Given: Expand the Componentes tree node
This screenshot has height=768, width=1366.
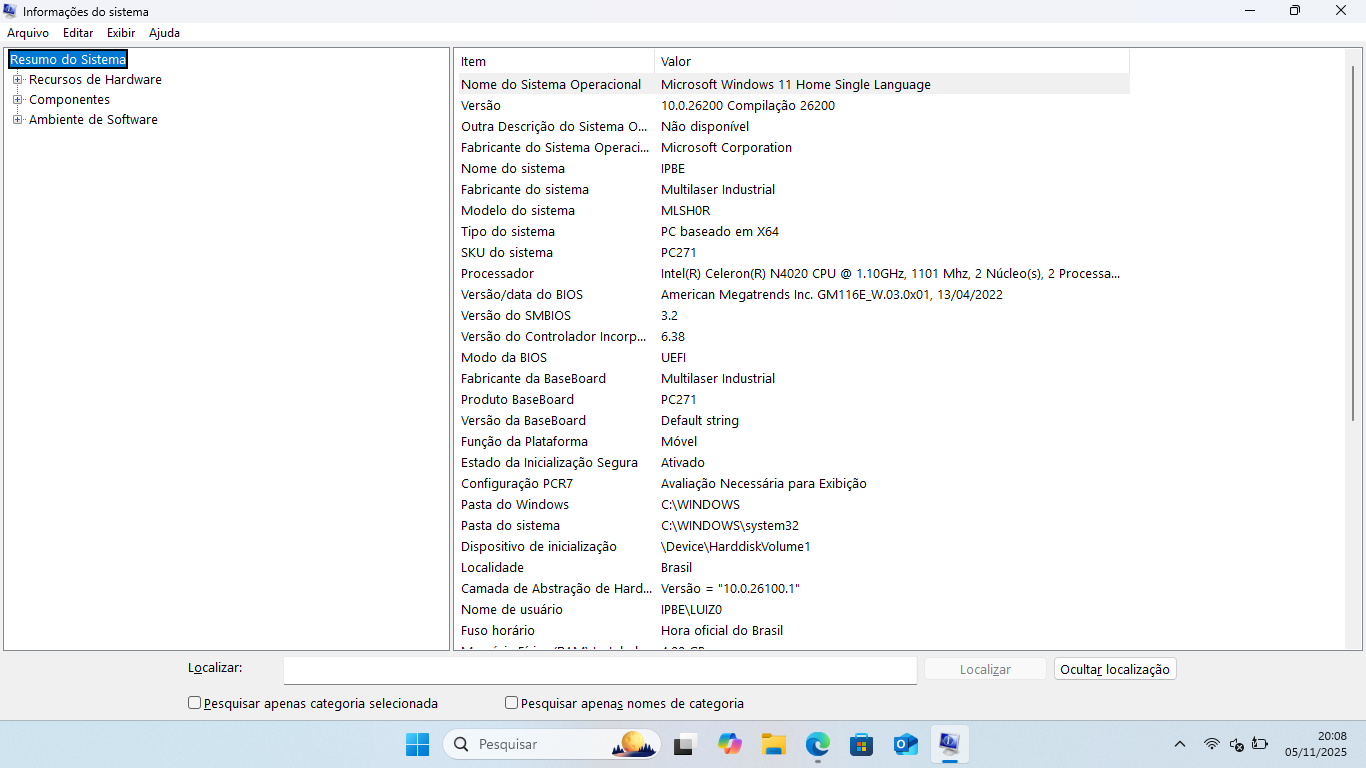Looking at the screenshot, I should pyautogui.click(x=17, y=99).
